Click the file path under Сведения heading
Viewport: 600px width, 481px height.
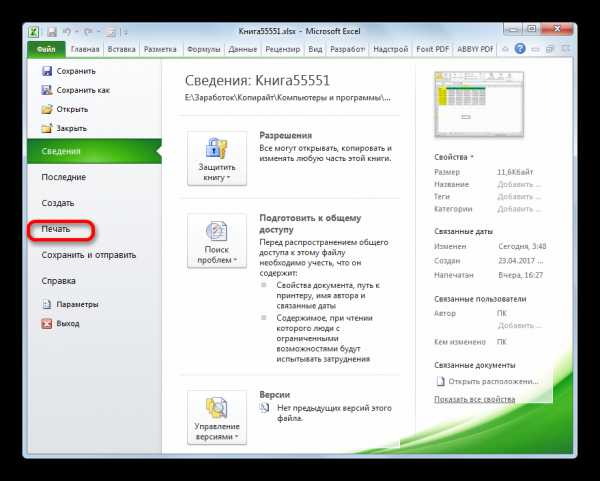[288, 98]
